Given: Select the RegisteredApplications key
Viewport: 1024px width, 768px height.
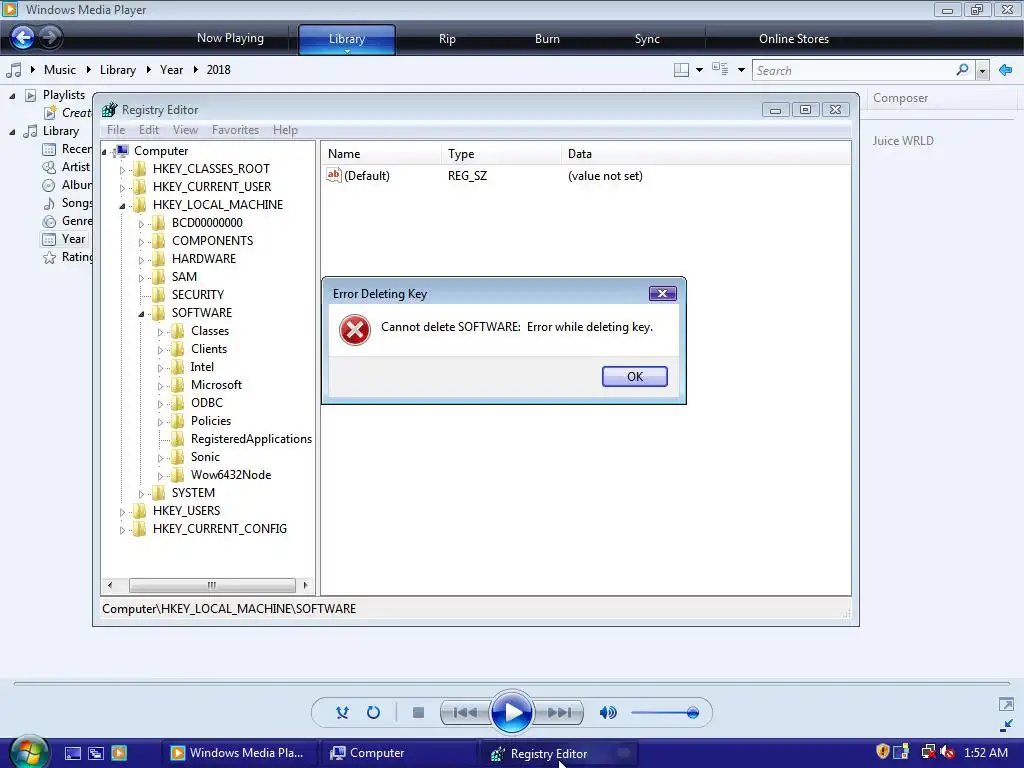Looking at the screenshot, I should coord(251,439).
